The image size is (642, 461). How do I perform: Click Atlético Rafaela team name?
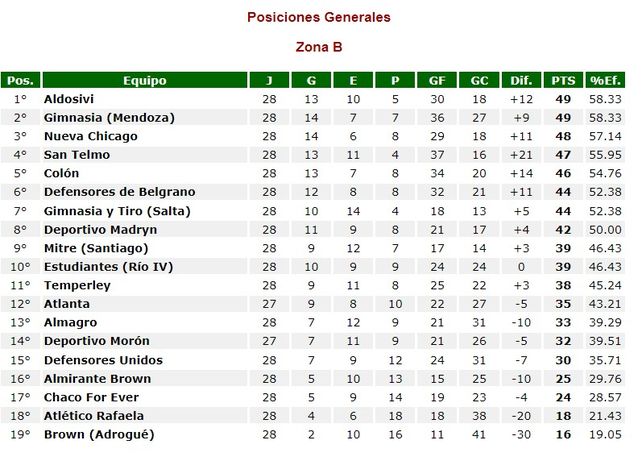tap(94, 416)
